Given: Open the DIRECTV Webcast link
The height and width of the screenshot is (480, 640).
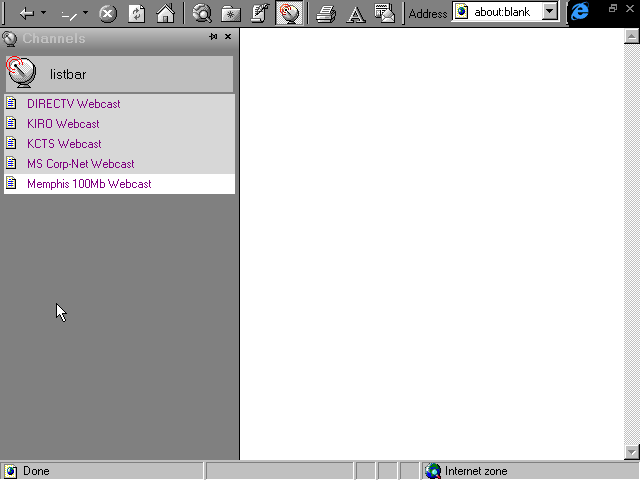Looking at the screenshot, I should coord(73,104).
